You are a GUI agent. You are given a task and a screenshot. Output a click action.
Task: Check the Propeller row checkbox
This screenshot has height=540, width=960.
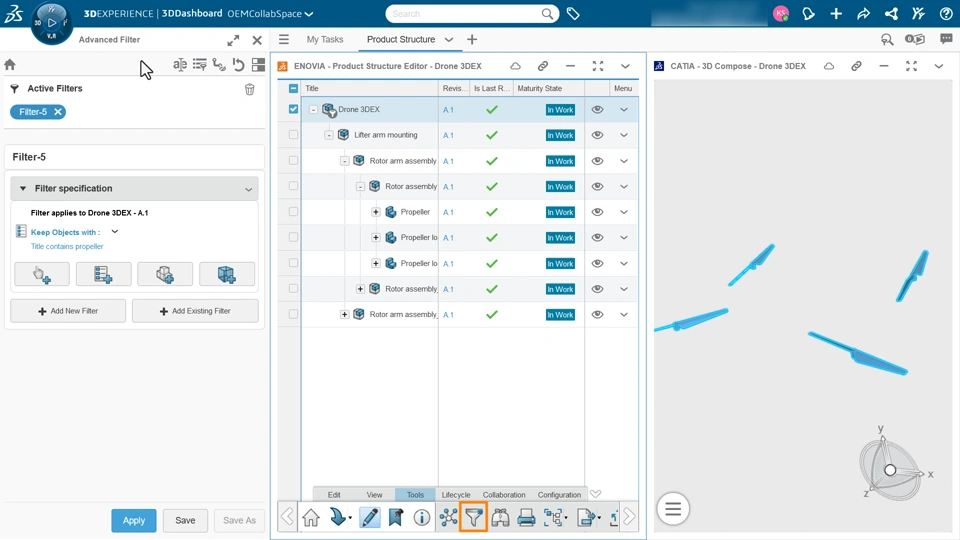coord(293,212)
